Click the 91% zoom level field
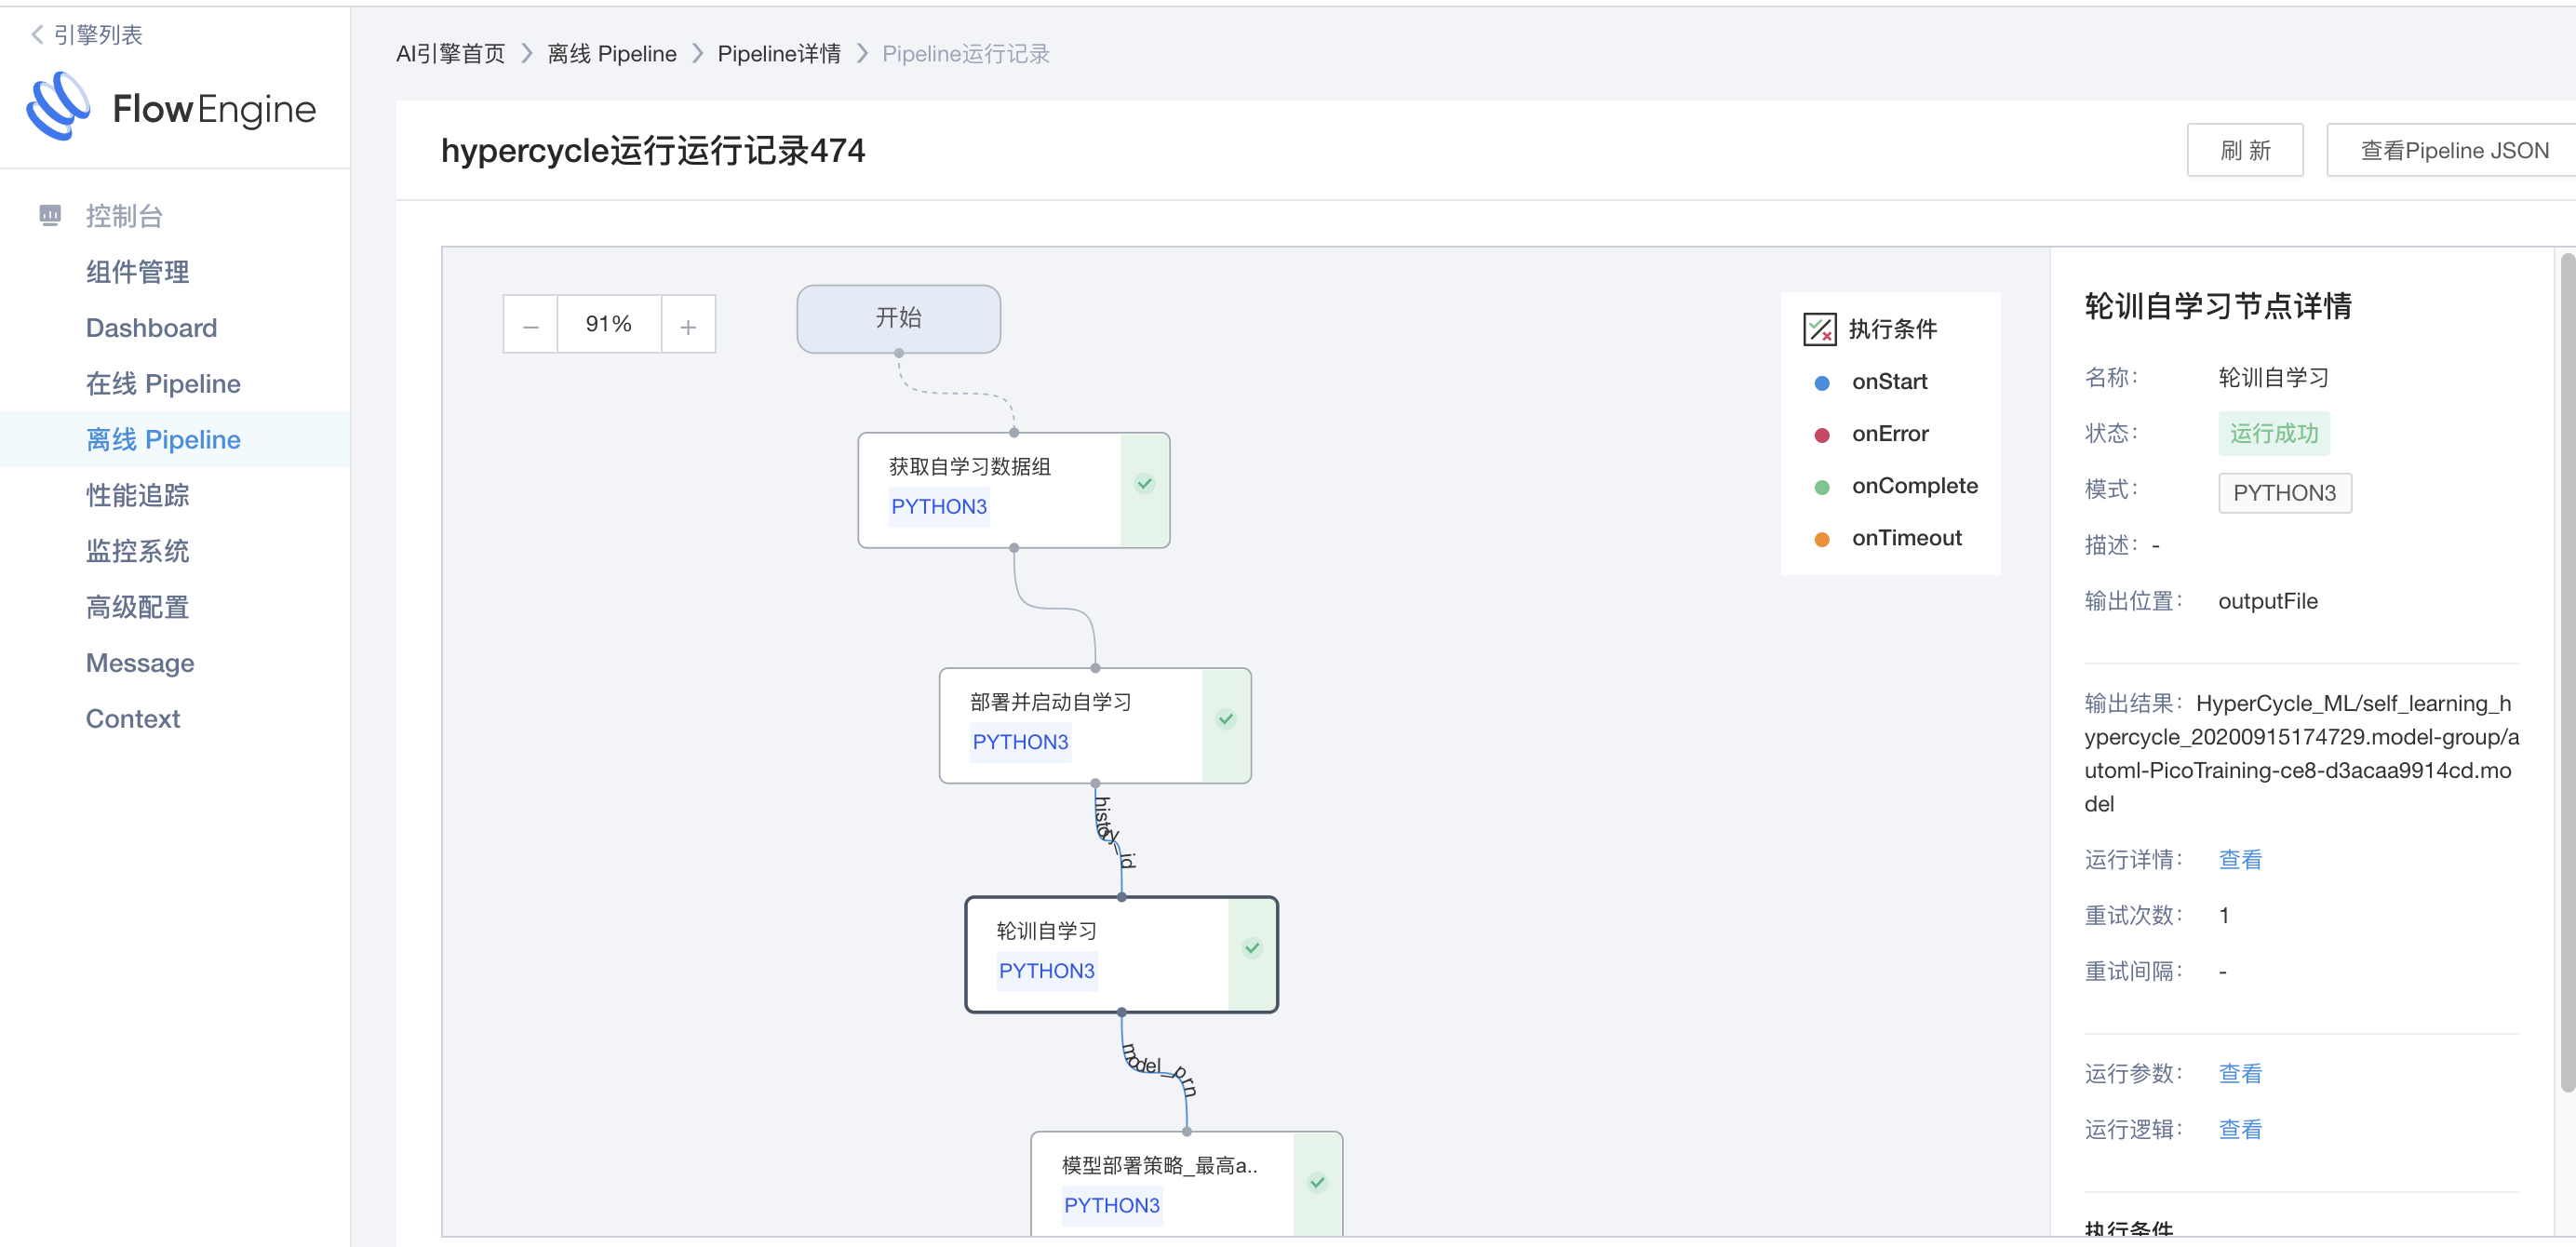The height and width of the screenshot is (1247, 2576). pyautogui.click(x=609, y=324)
